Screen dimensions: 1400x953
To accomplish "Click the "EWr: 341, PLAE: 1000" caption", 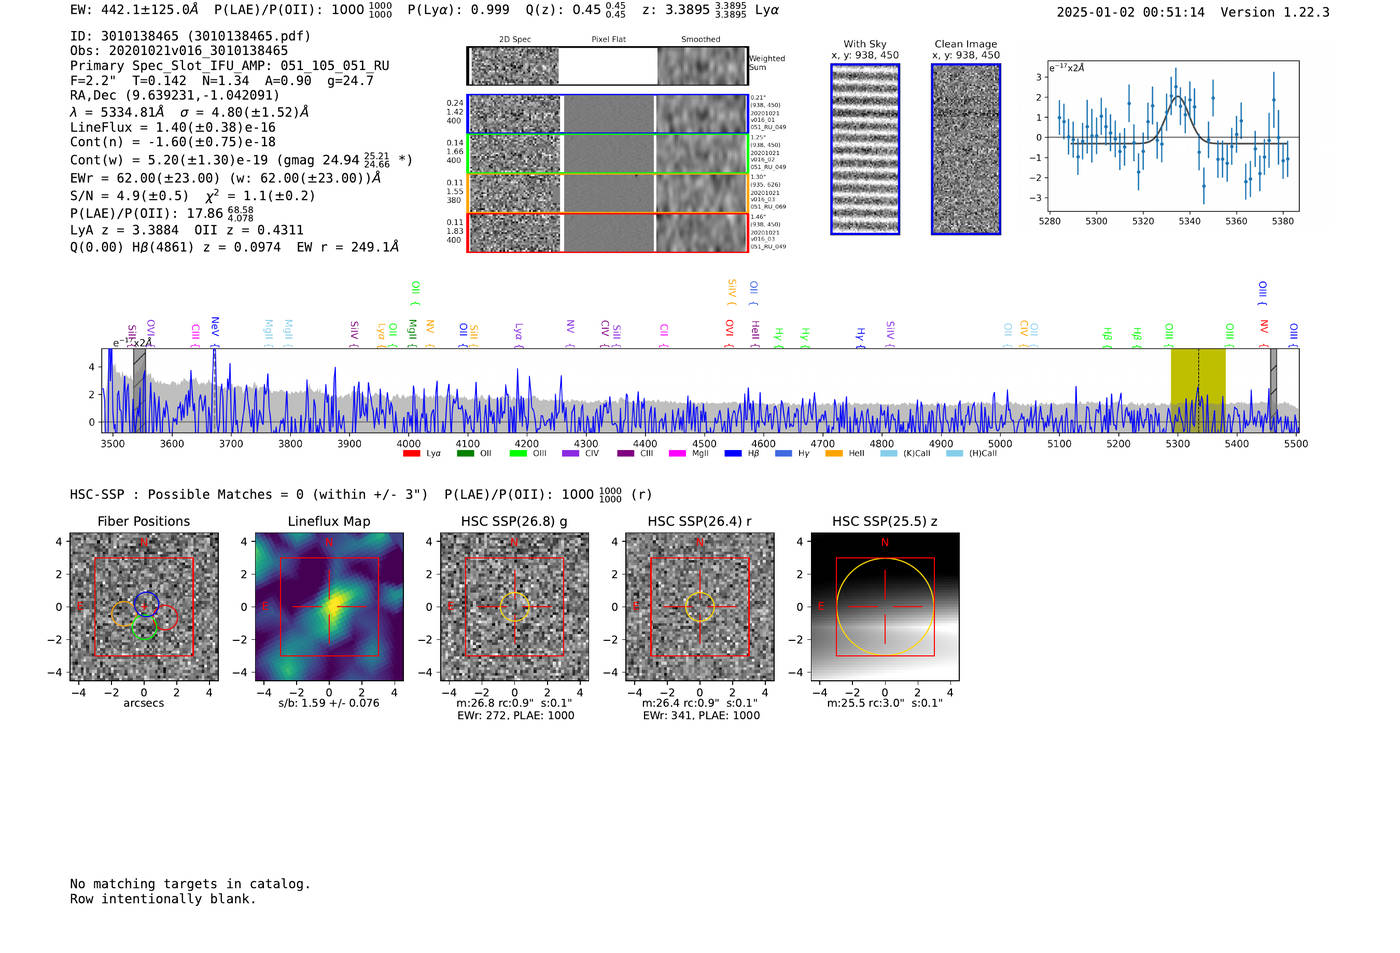I will [x=701, y=716].
